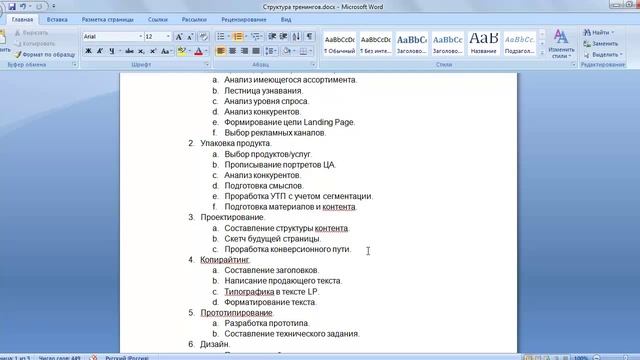The image size is (640, 360).
Task: Apply the yellow text highlight color
Action: [182, 51]
